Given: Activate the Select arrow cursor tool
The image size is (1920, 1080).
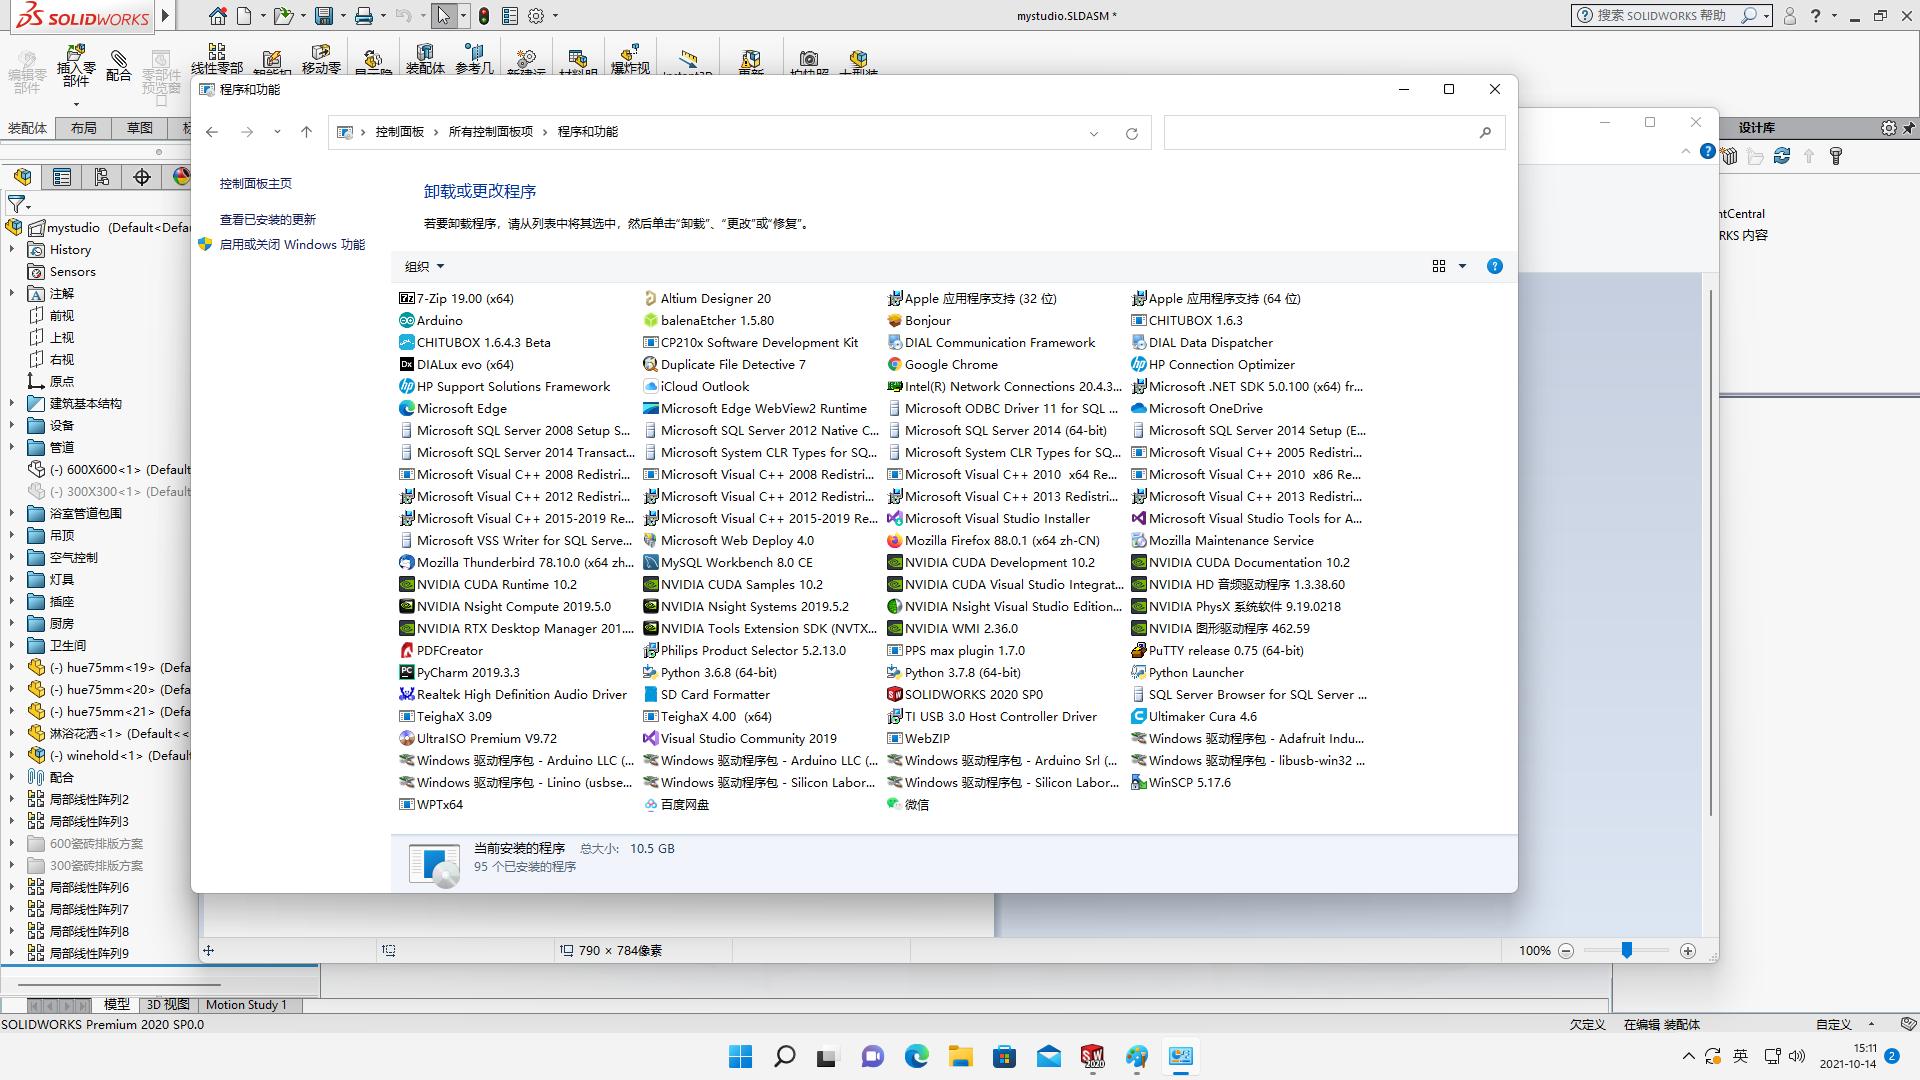Looking at the screenshot, I should click(443, 16).
